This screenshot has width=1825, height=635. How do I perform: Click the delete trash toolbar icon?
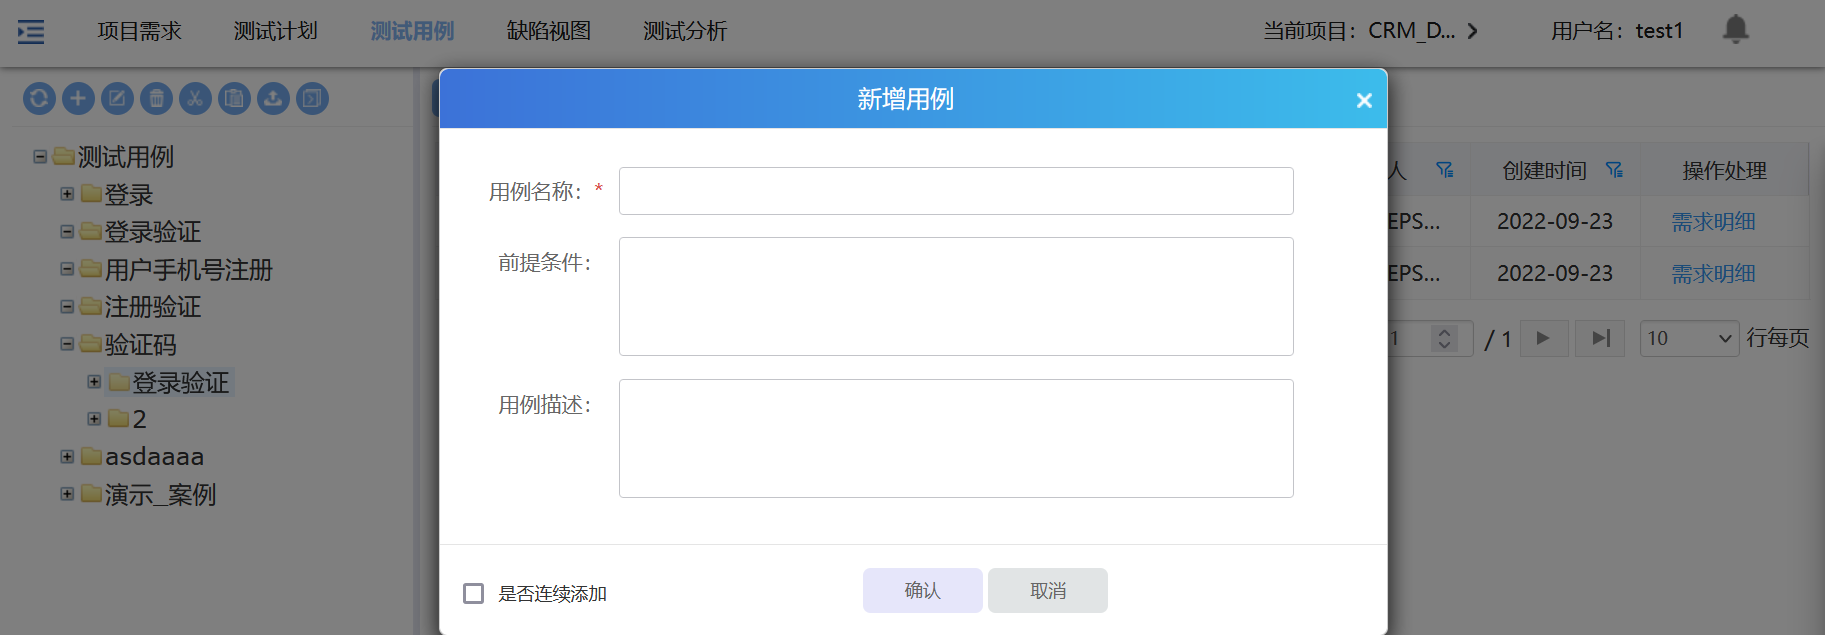(x=156, y=98)
